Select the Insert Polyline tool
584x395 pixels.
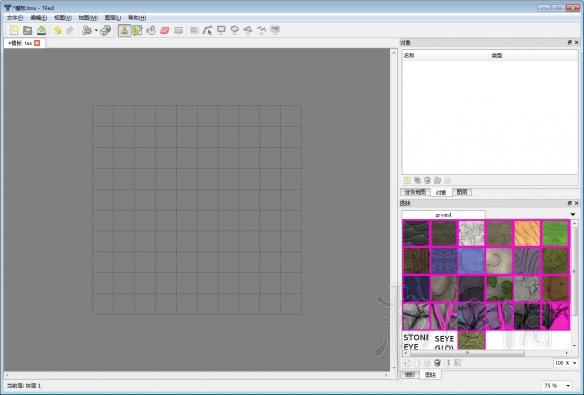[261, 31]
